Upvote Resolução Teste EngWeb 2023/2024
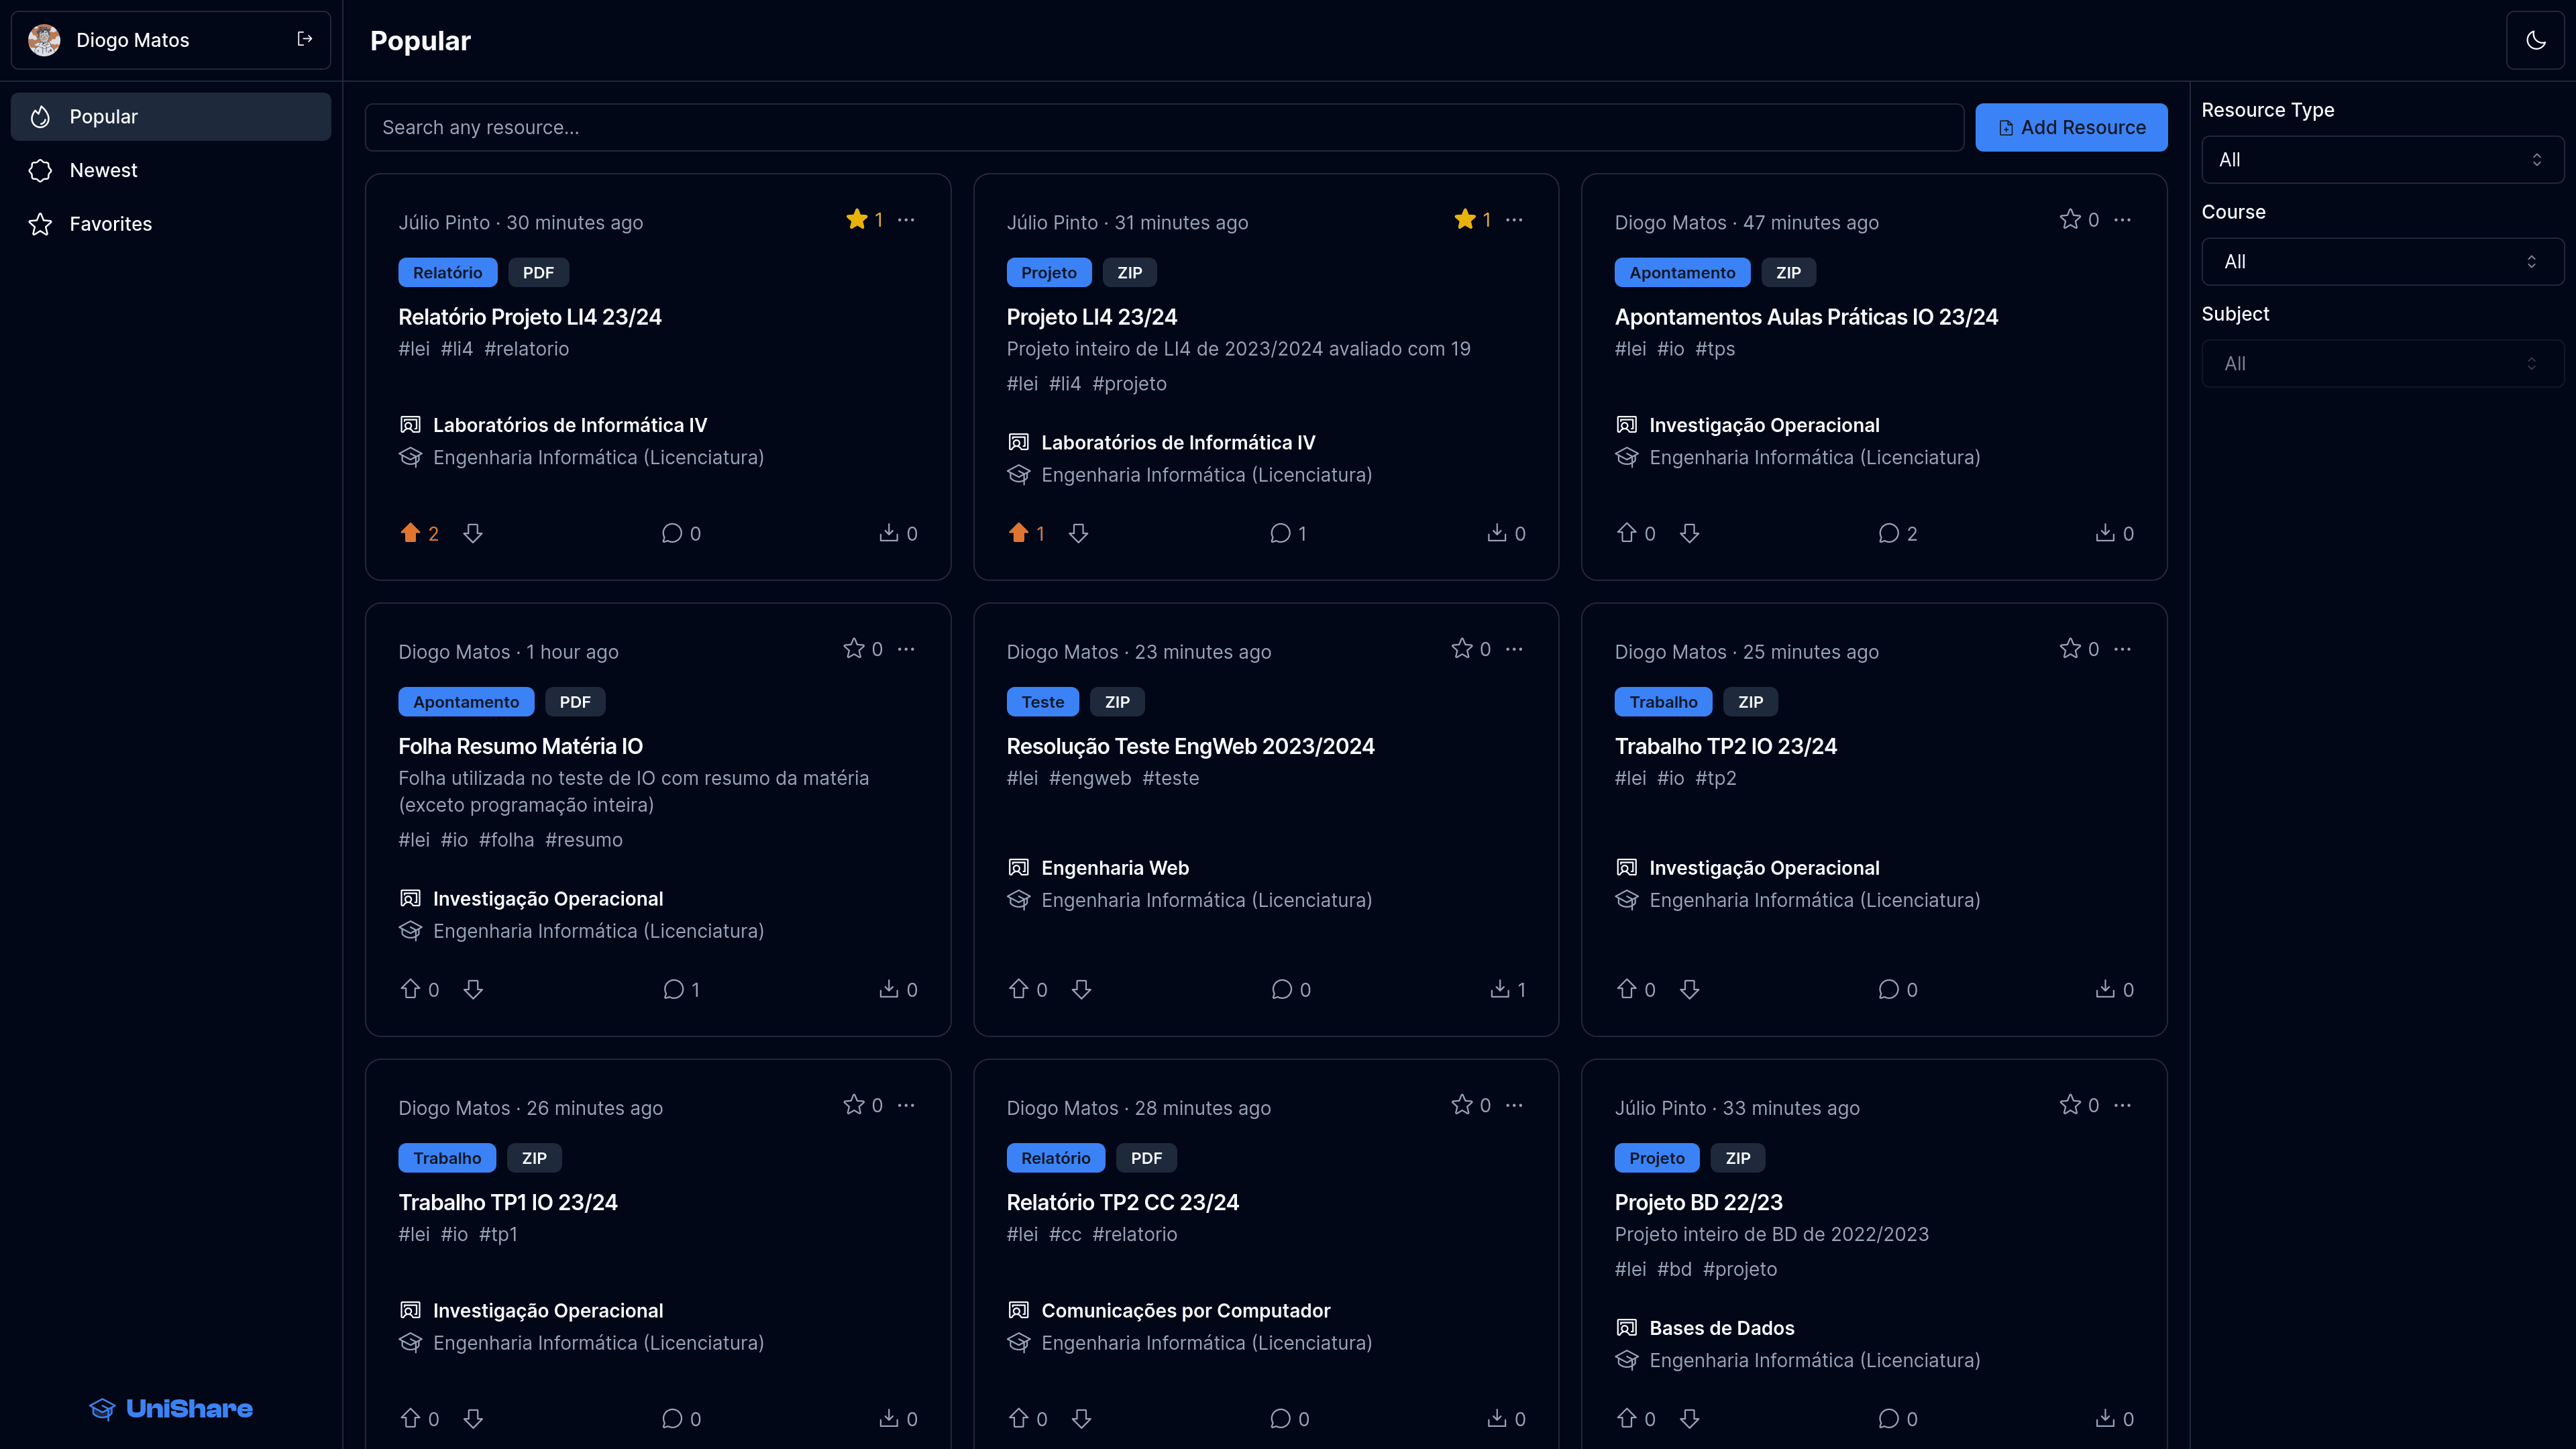2576x1449 pixels. click(1018, 989)
